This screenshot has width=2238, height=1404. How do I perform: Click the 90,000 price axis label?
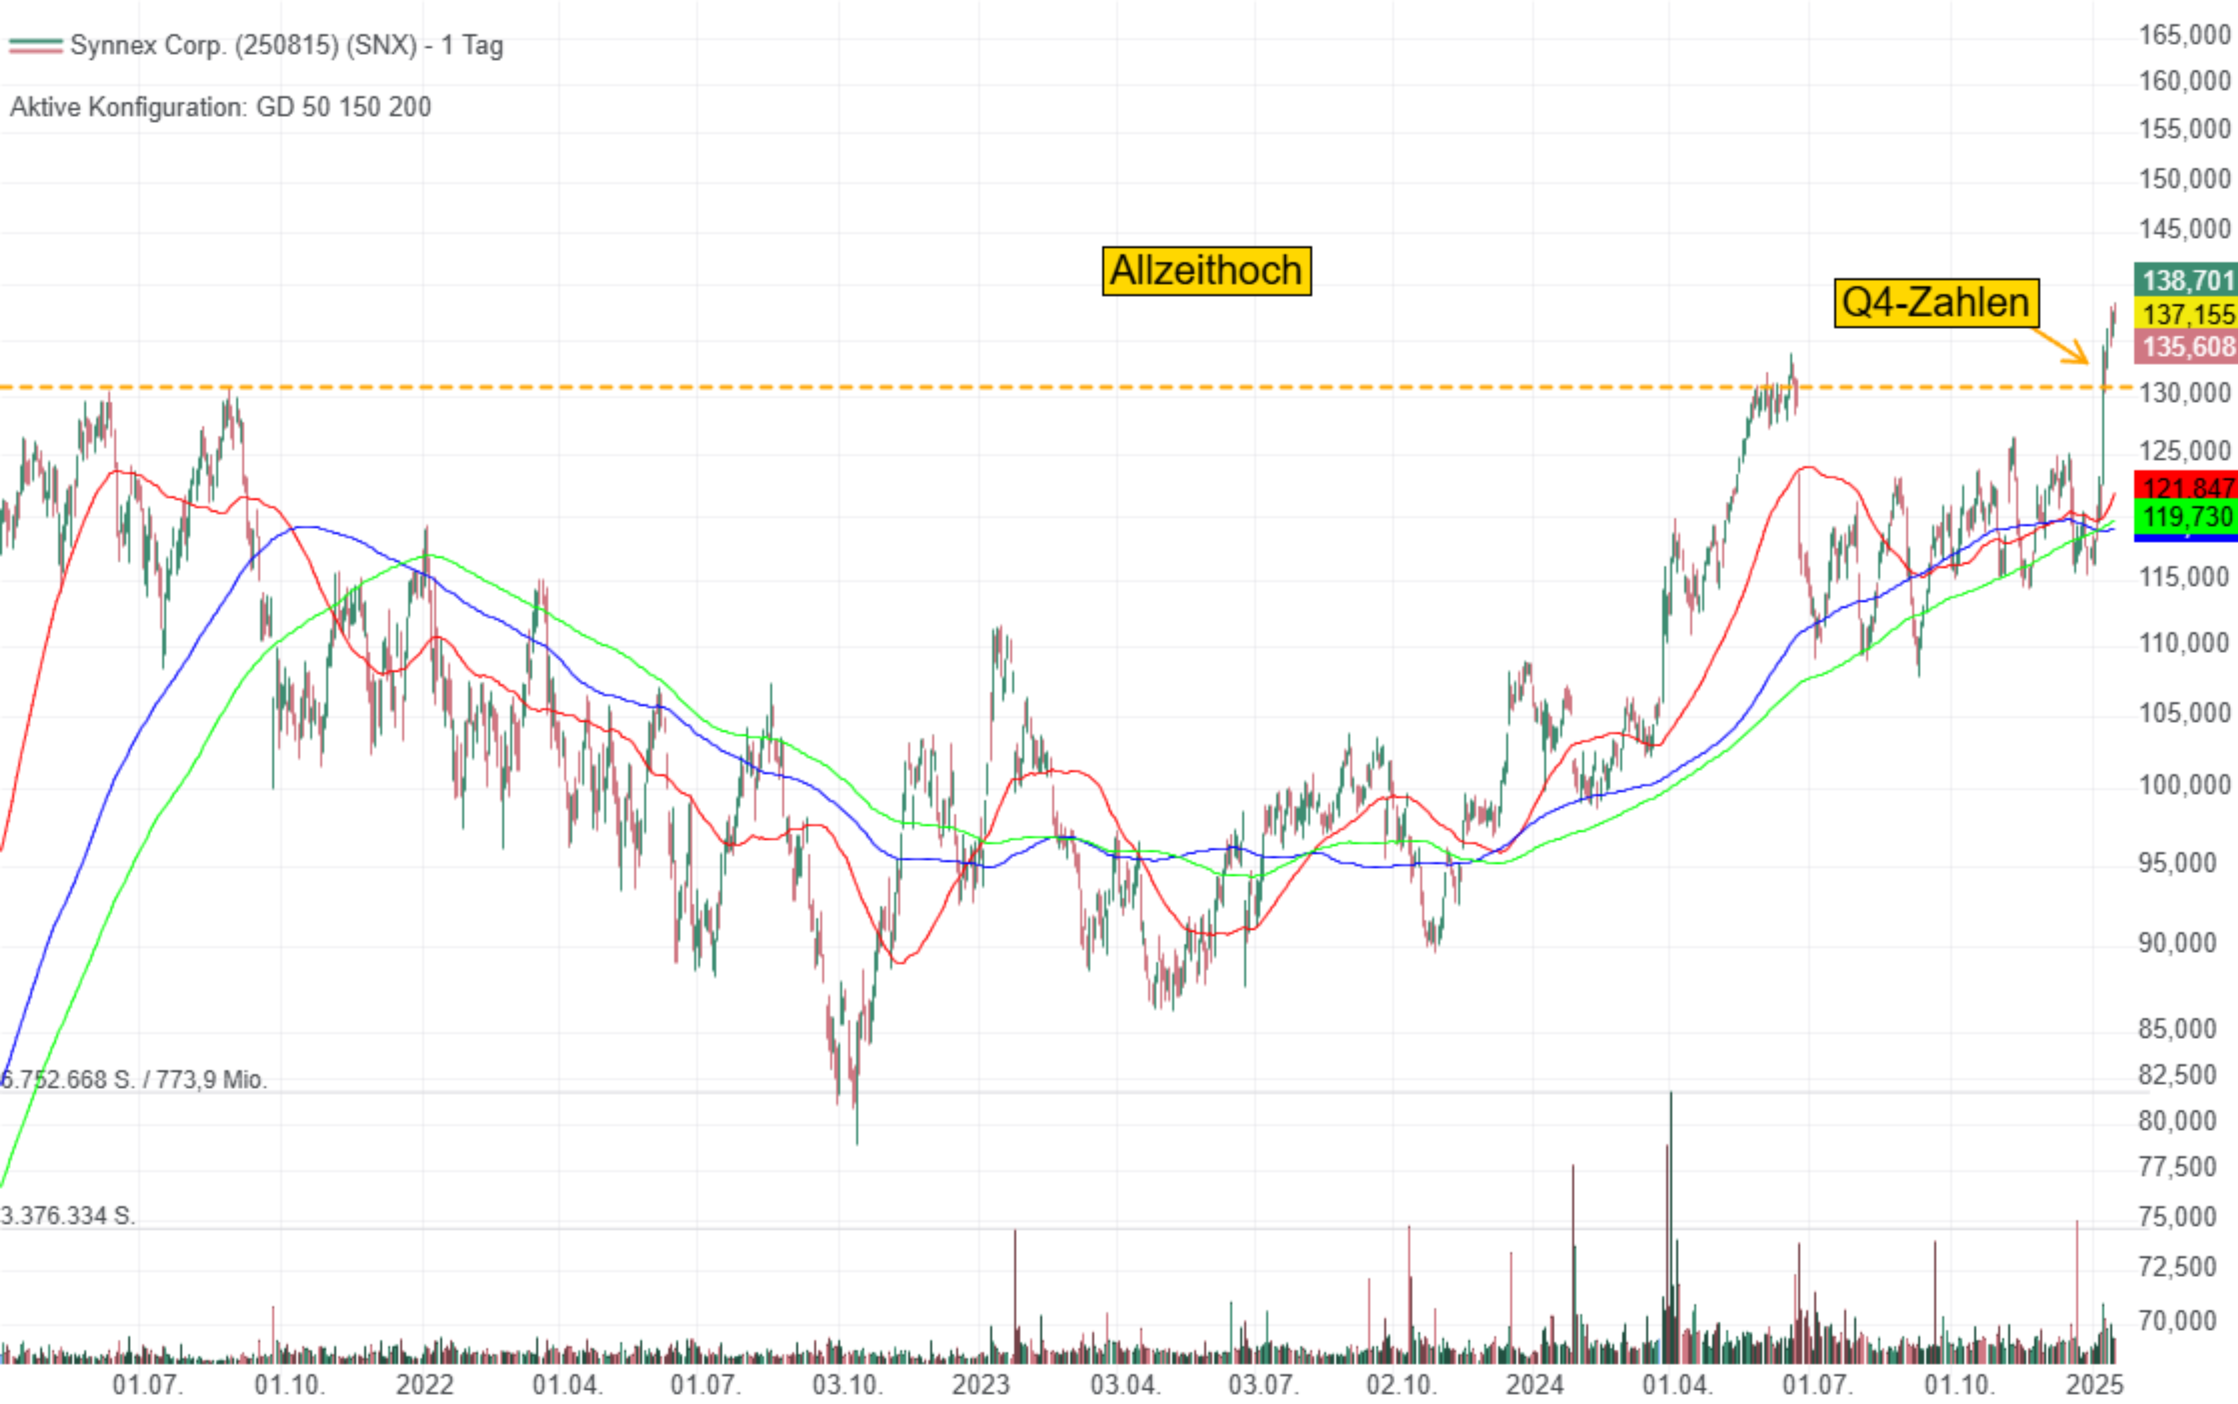click(2177, 943)
